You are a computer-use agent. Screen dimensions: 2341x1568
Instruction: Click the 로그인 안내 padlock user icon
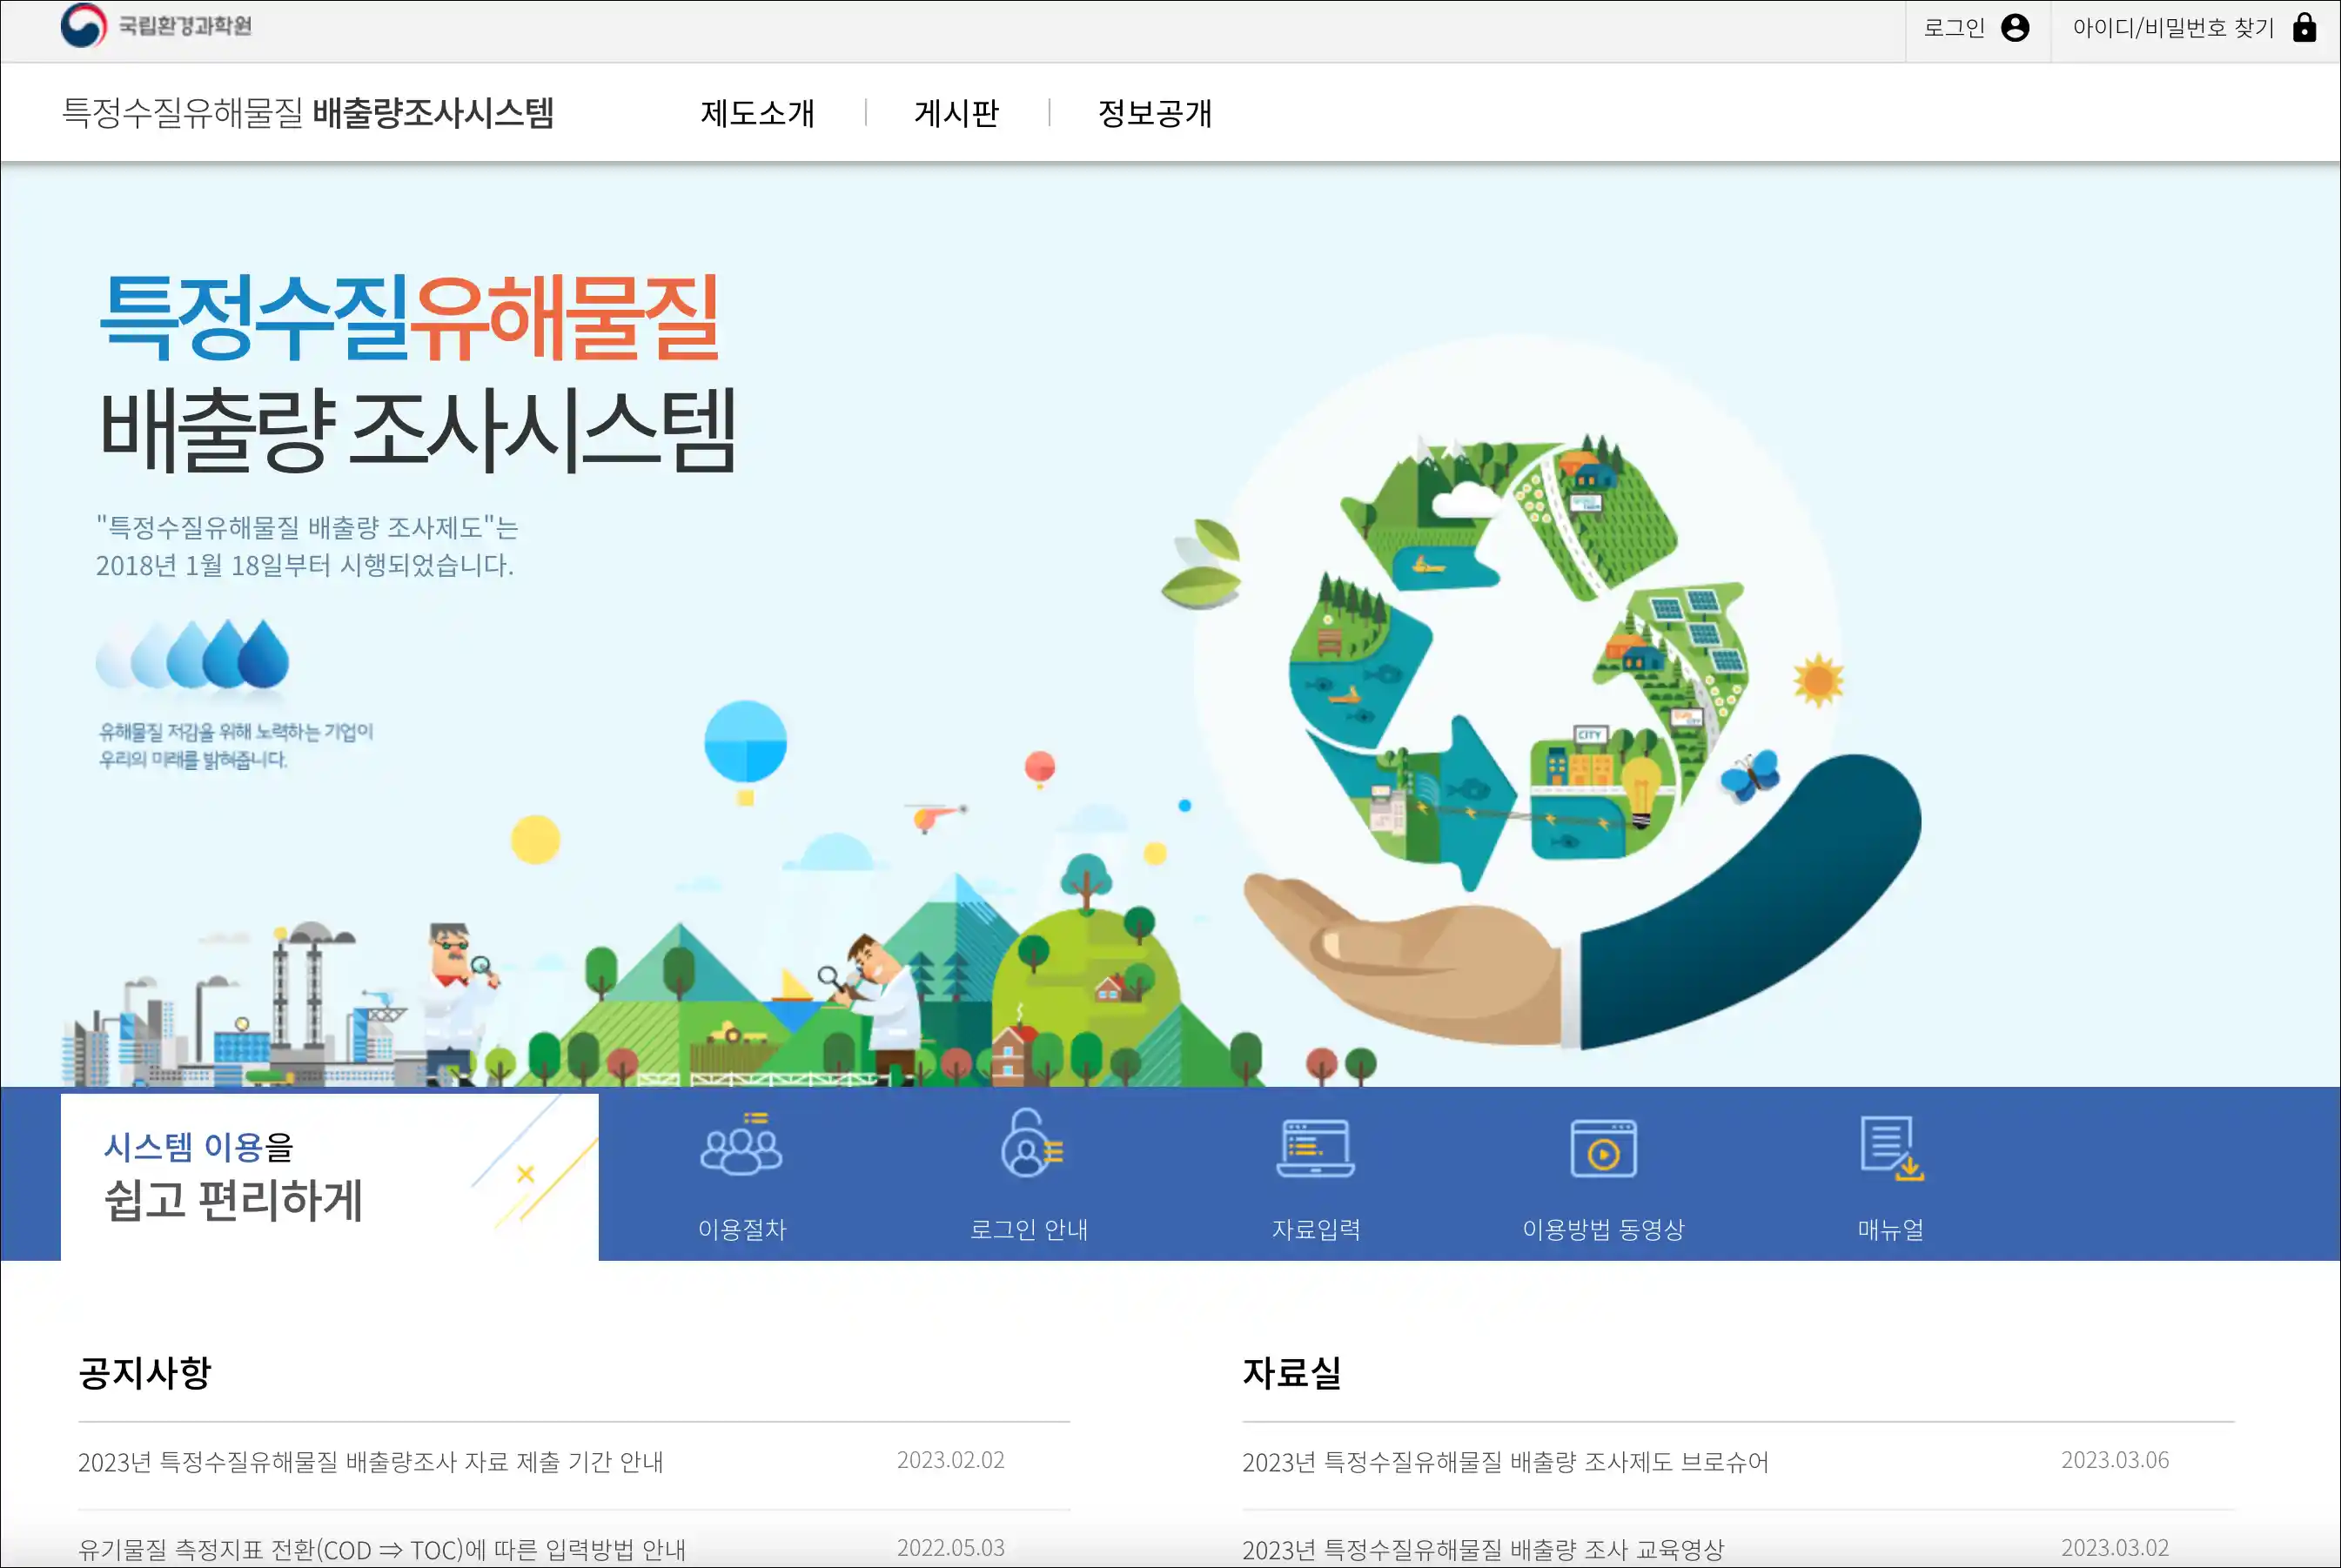click(1029, 1146)
